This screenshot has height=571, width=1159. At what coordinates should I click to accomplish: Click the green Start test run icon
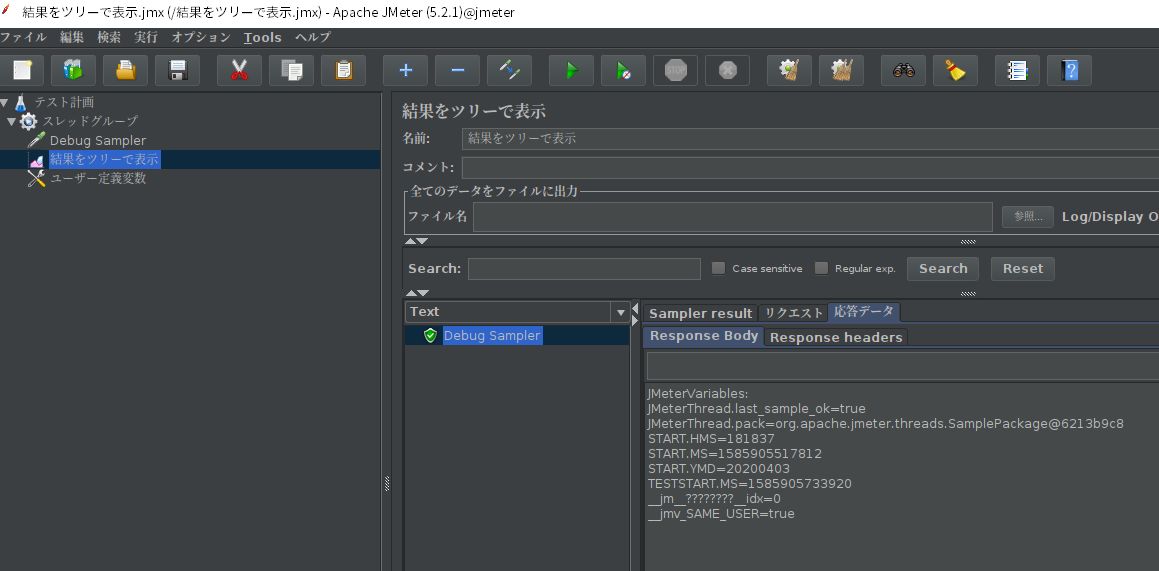[x=571, y=71]
